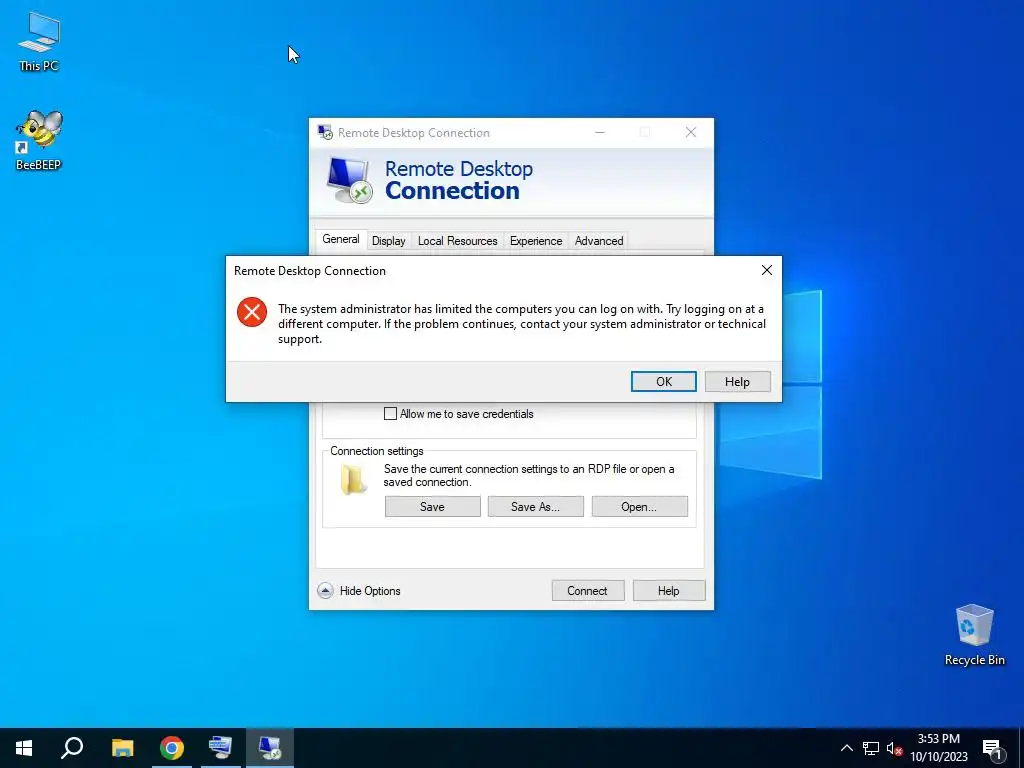Open File Explorer from taskbar
The width and height of the screenshot is (1024, 768).
(122, 748)
